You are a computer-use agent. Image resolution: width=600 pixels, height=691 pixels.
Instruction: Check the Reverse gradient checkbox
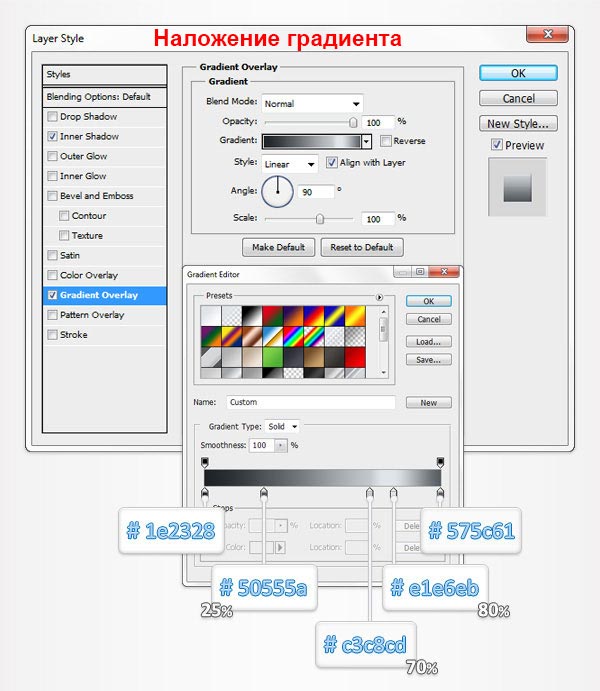coord(386,141)
